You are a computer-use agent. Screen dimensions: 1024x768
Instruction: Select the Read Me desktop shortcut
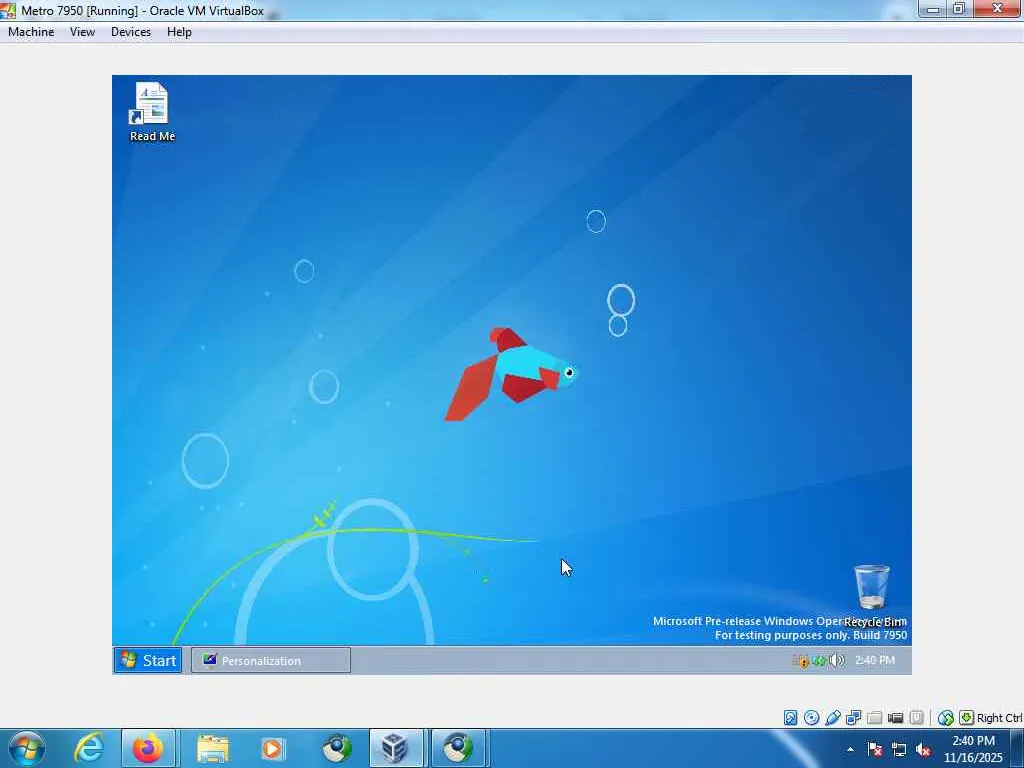(x=152, y=112)
